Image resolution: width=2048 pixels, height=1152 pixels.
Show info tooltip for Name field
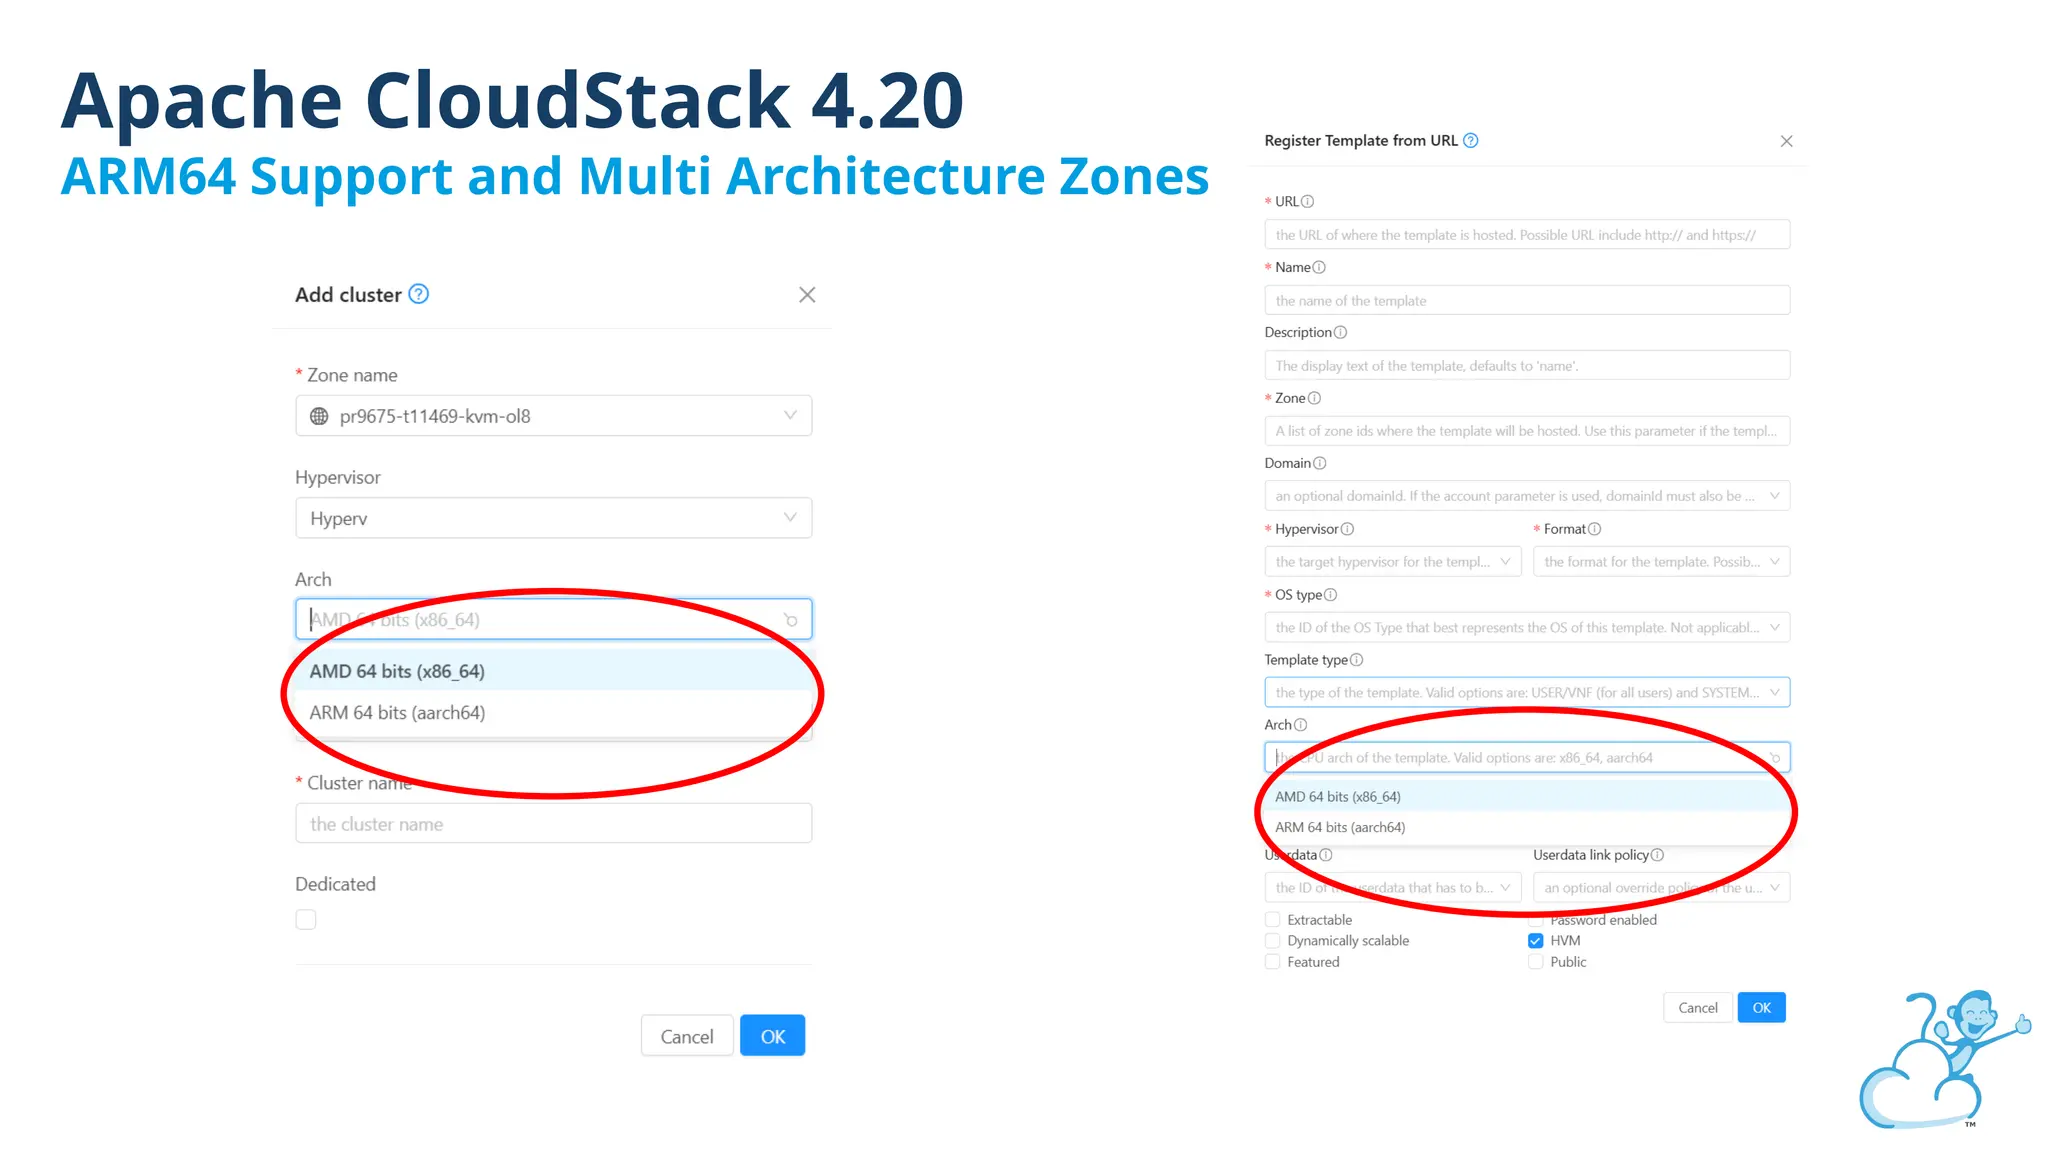1319,268
